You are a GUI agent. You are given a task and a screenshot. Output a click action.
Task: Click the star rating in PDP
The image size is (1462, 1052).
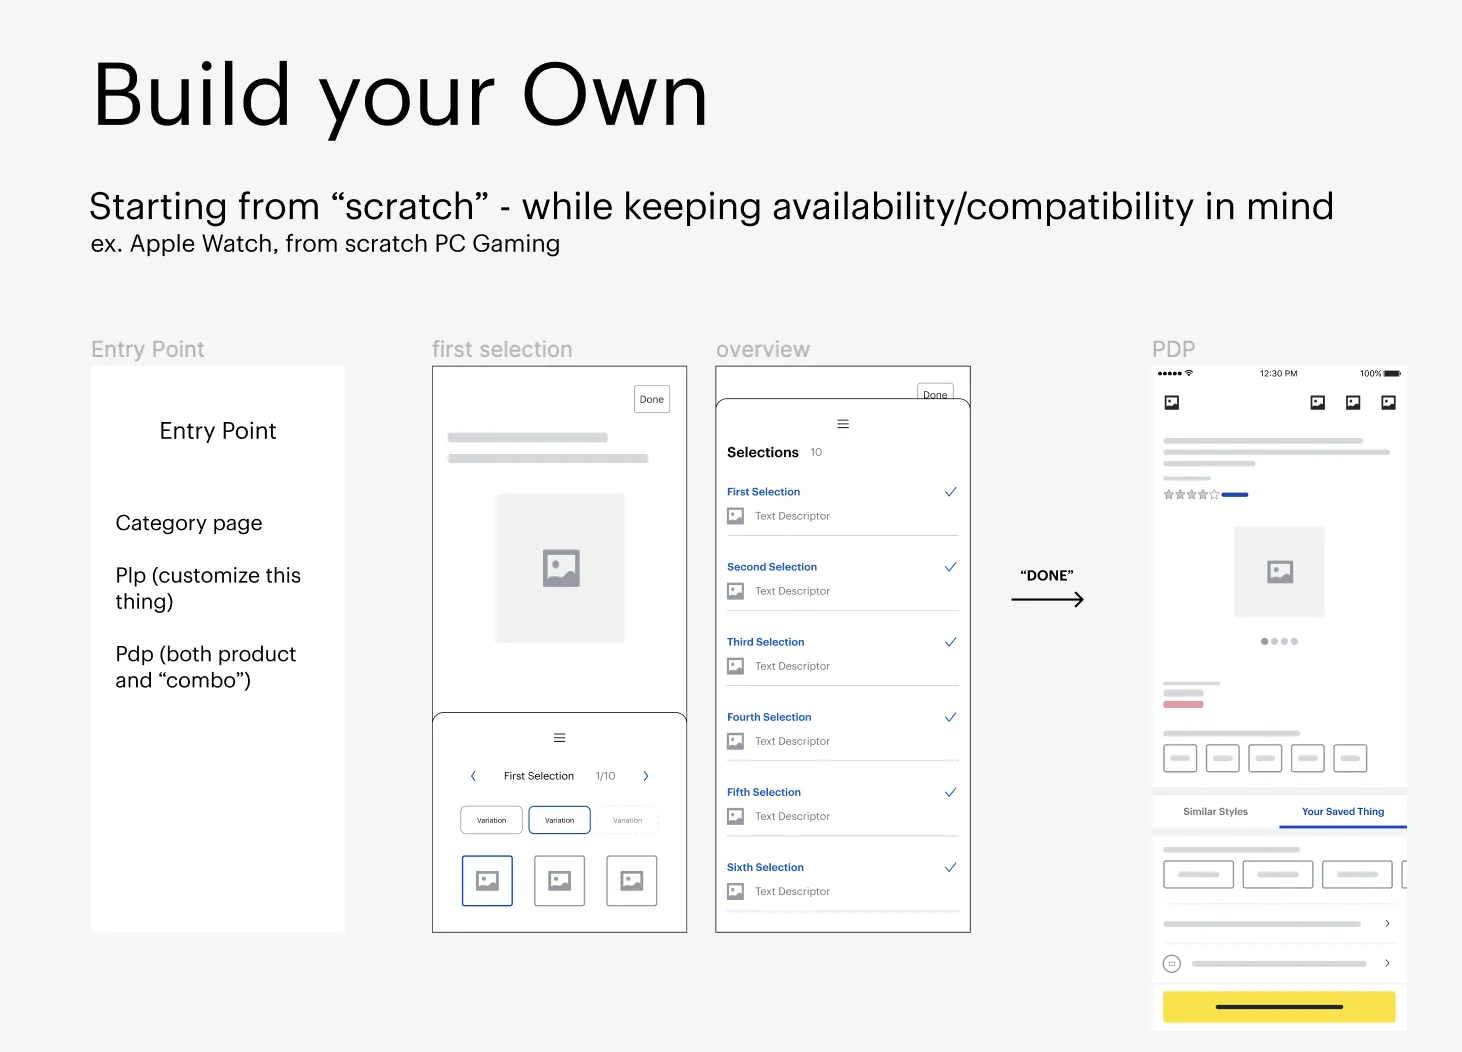pyautogui.click(x=1191, y=494)
